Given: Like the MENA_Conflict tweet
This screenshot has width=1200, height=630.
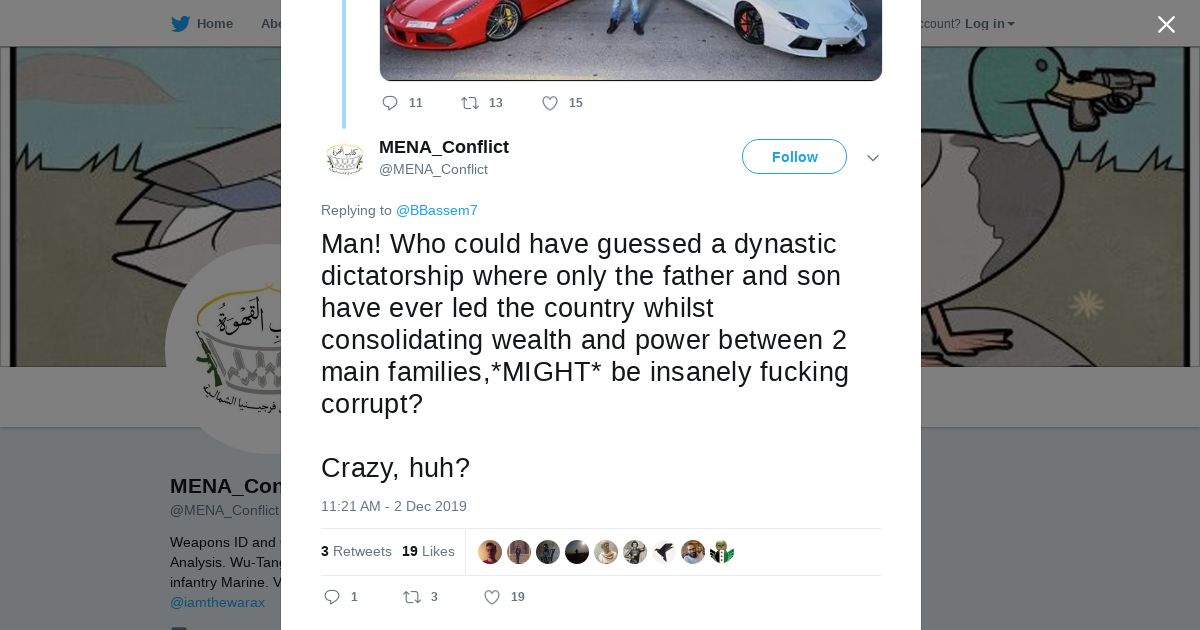Looking at the screenshot, I should coord(492,597).
